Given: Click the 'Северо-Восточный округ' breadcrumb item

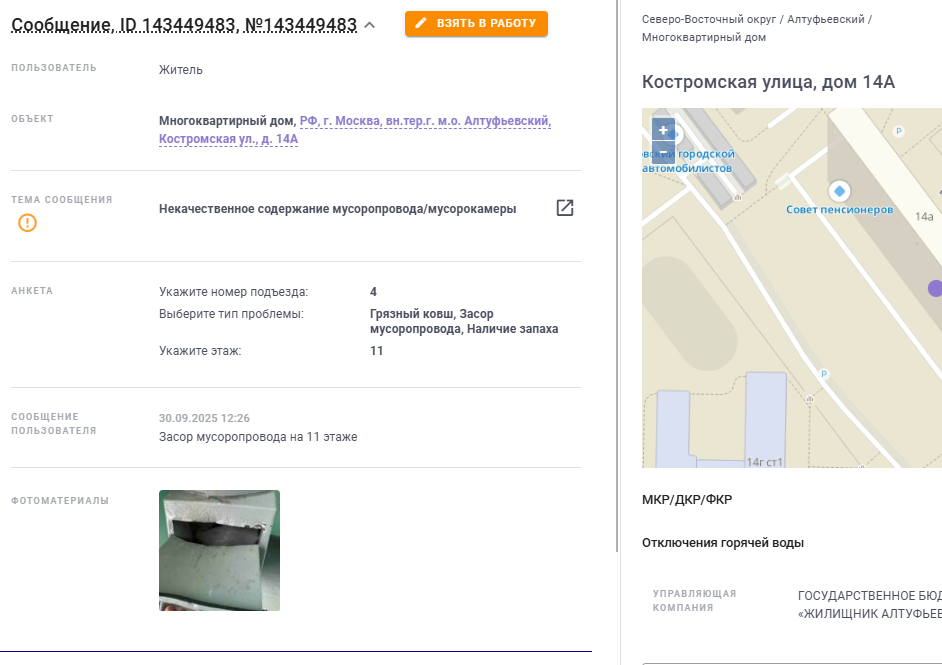Looking at the screenshot, I should coord(709,19).
